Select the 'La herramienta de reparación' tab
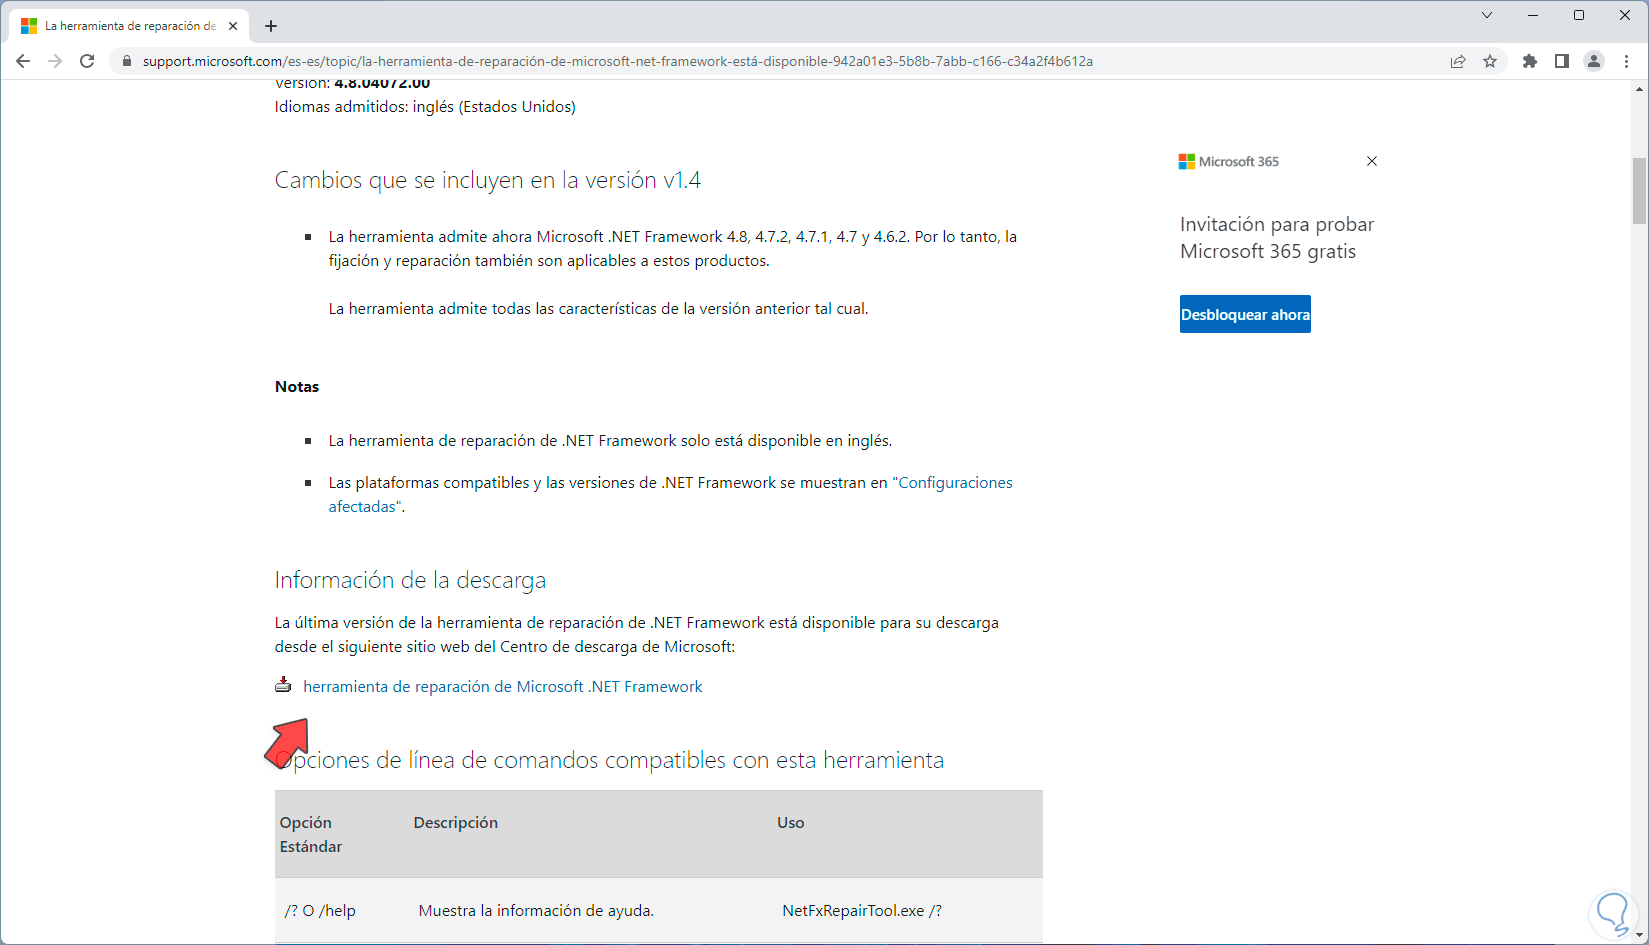Screen dimensions: 1649x945 tap(130, 26)
